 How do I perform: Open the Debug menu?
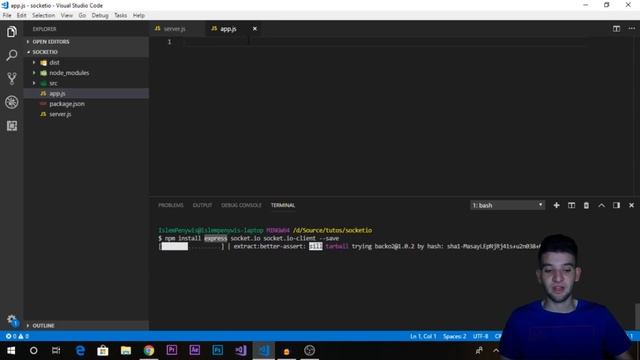[x=100, y=15]
